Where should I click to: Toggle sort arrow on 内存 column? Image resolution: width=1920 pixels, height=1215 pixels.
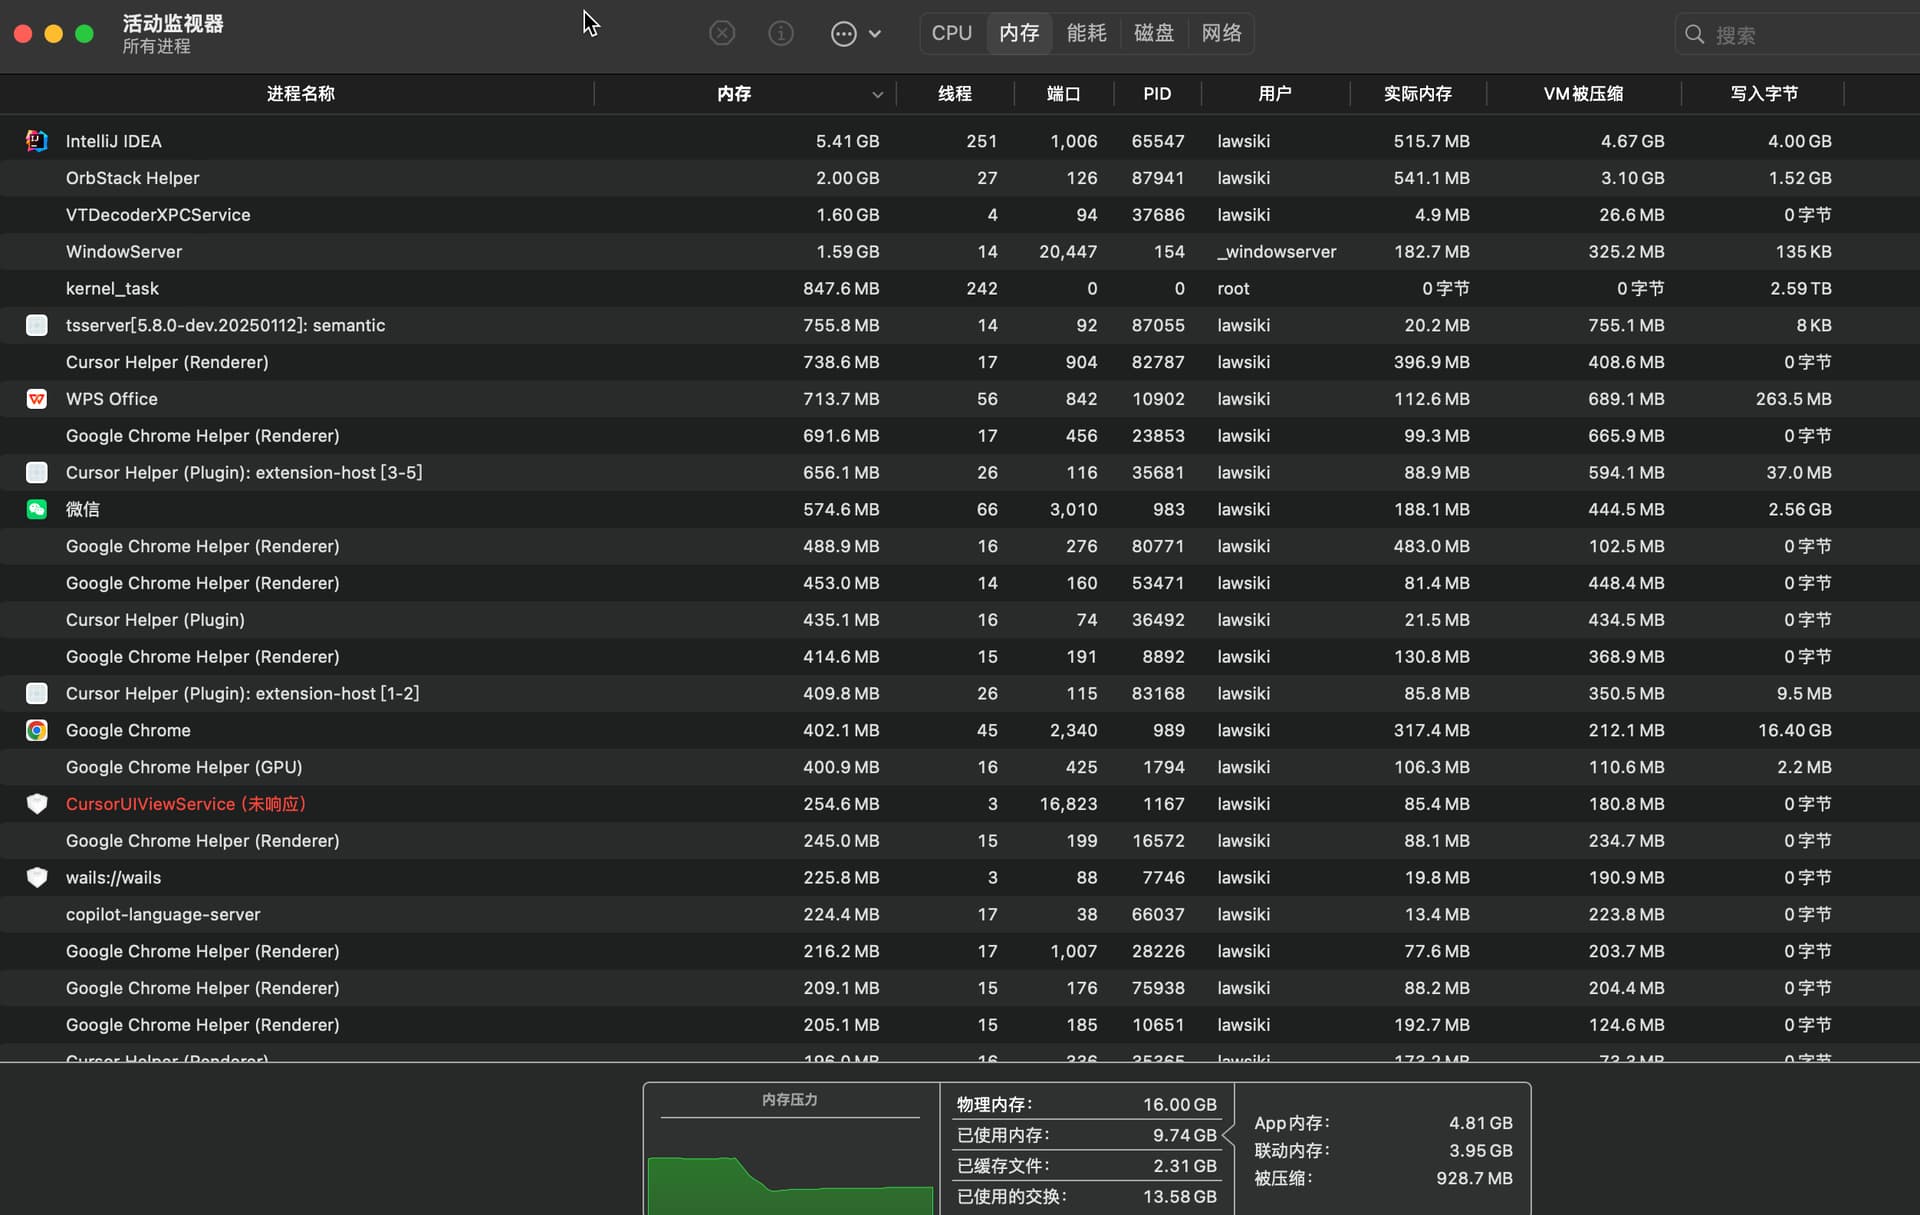pyautogui.click(x=877, y=95)
